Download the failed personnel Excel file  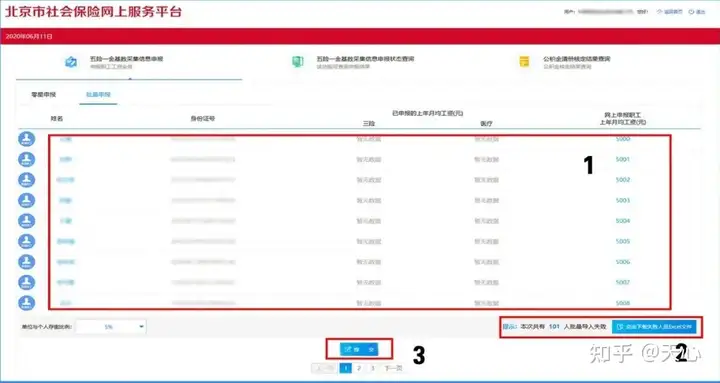point(654,327)
